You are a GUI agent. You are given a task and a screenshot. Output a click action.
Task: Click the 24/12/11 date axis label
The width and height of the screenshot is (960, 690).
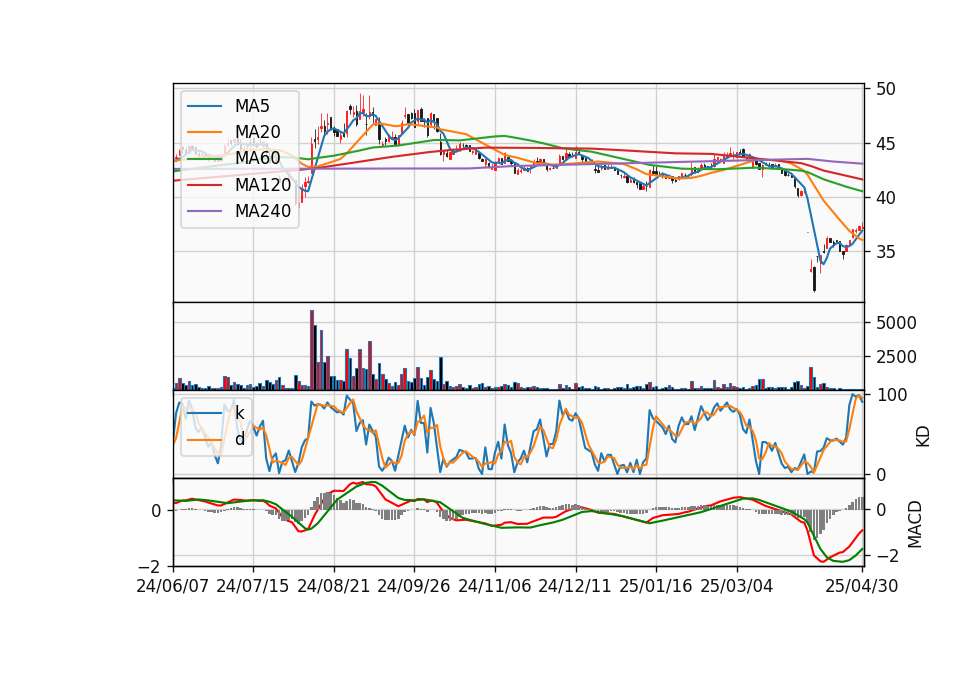click(x=575, y=586)
